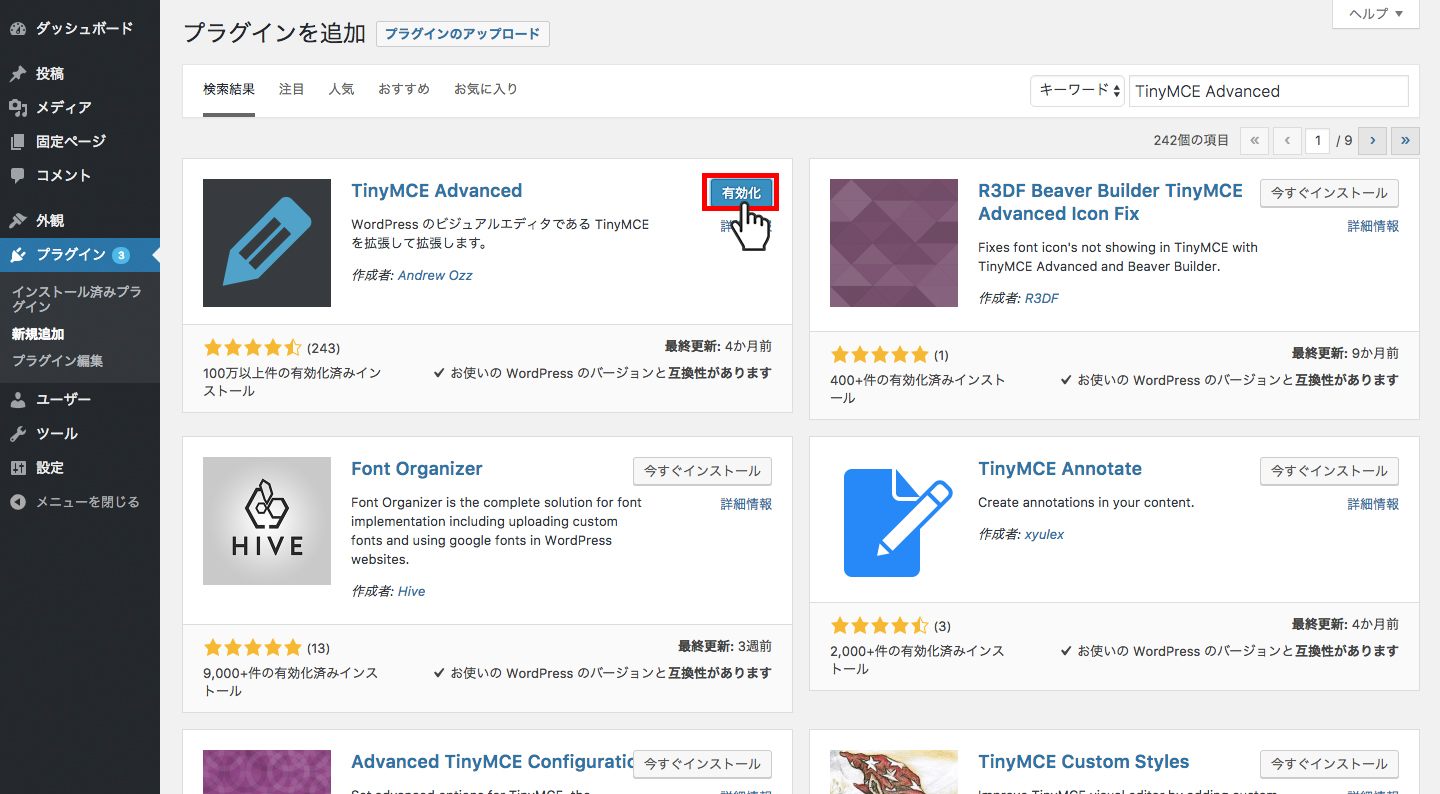View 詳細情報 for TinyMCE Annotate
The width and height of the screenshot is (1440, 794).
coord(1373,504)
